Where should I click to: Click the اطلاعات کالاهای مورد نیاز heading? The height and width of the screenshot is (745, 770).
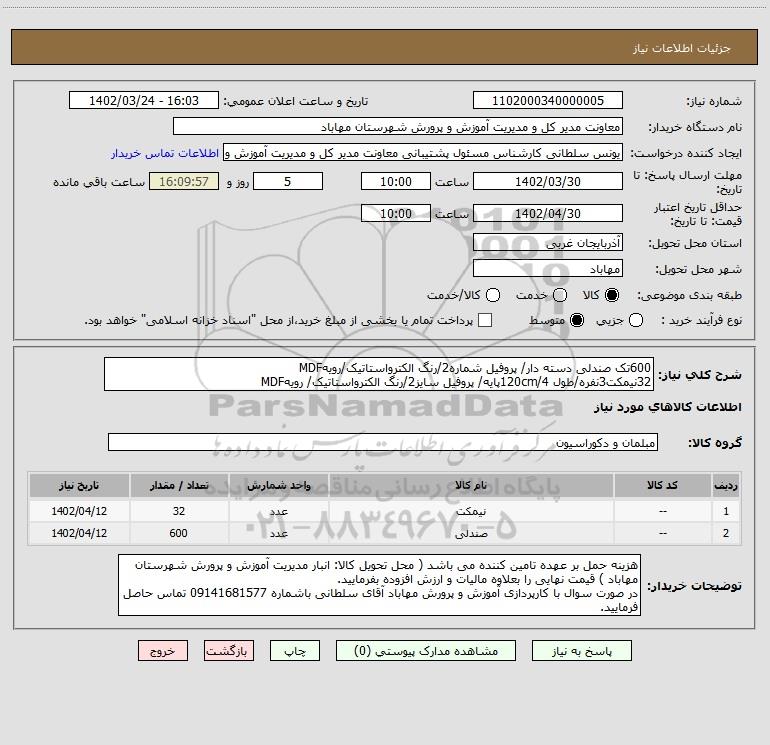pyautogui.click(x=668, y=407)
